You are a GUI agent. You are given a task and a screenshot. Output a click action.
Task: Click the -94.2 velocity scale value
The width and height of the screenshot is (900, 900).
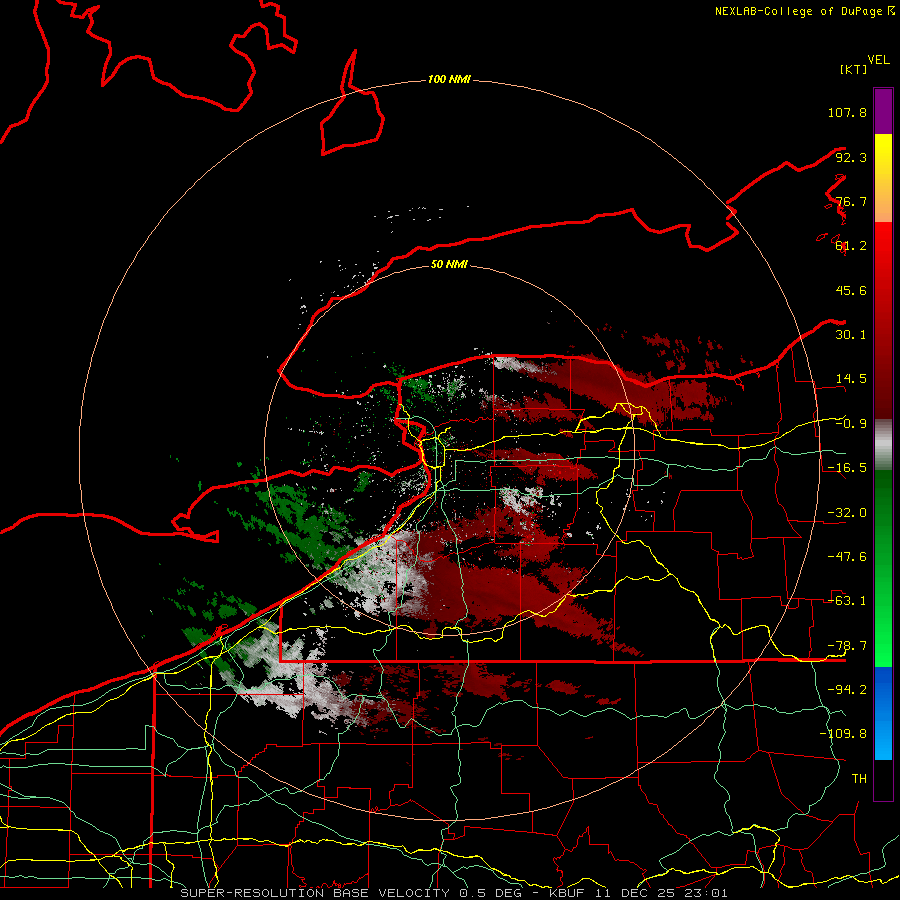point(847,689)
